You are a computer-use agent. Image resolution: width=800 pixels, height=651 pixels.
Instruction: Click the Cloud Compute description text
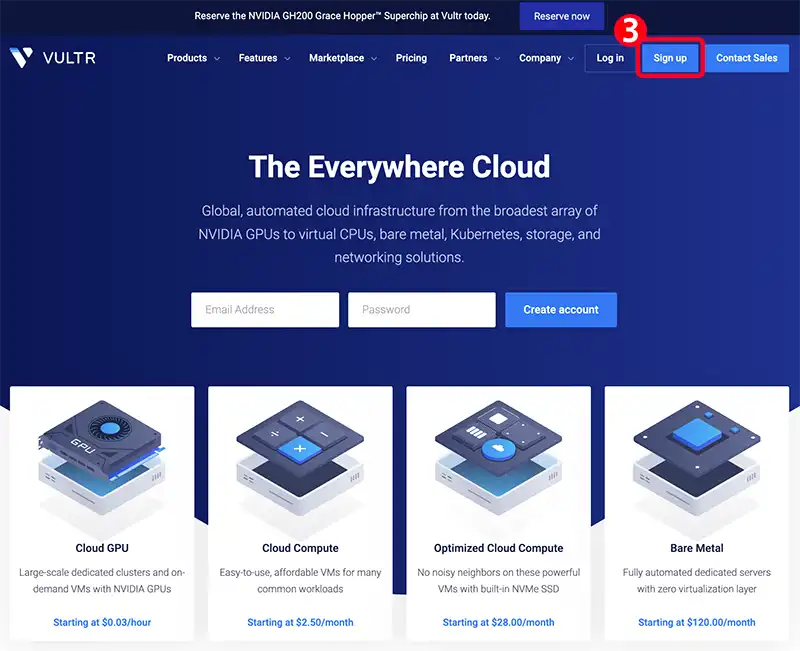pyautogui.click(x=300, y=581)
